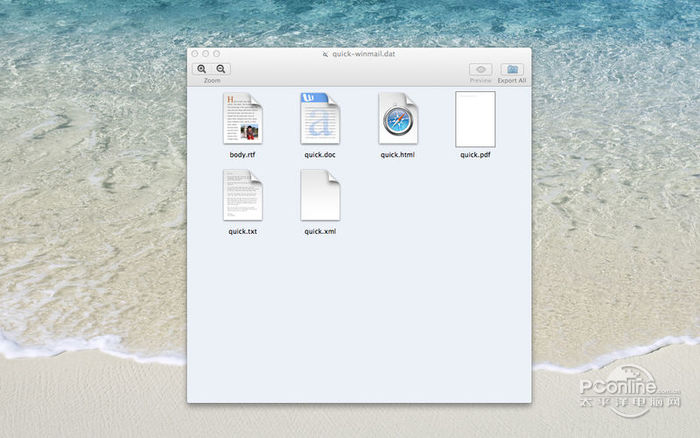Click the zoom in magnifier button
The image size is (700, 438).
(x=202, y=69)
